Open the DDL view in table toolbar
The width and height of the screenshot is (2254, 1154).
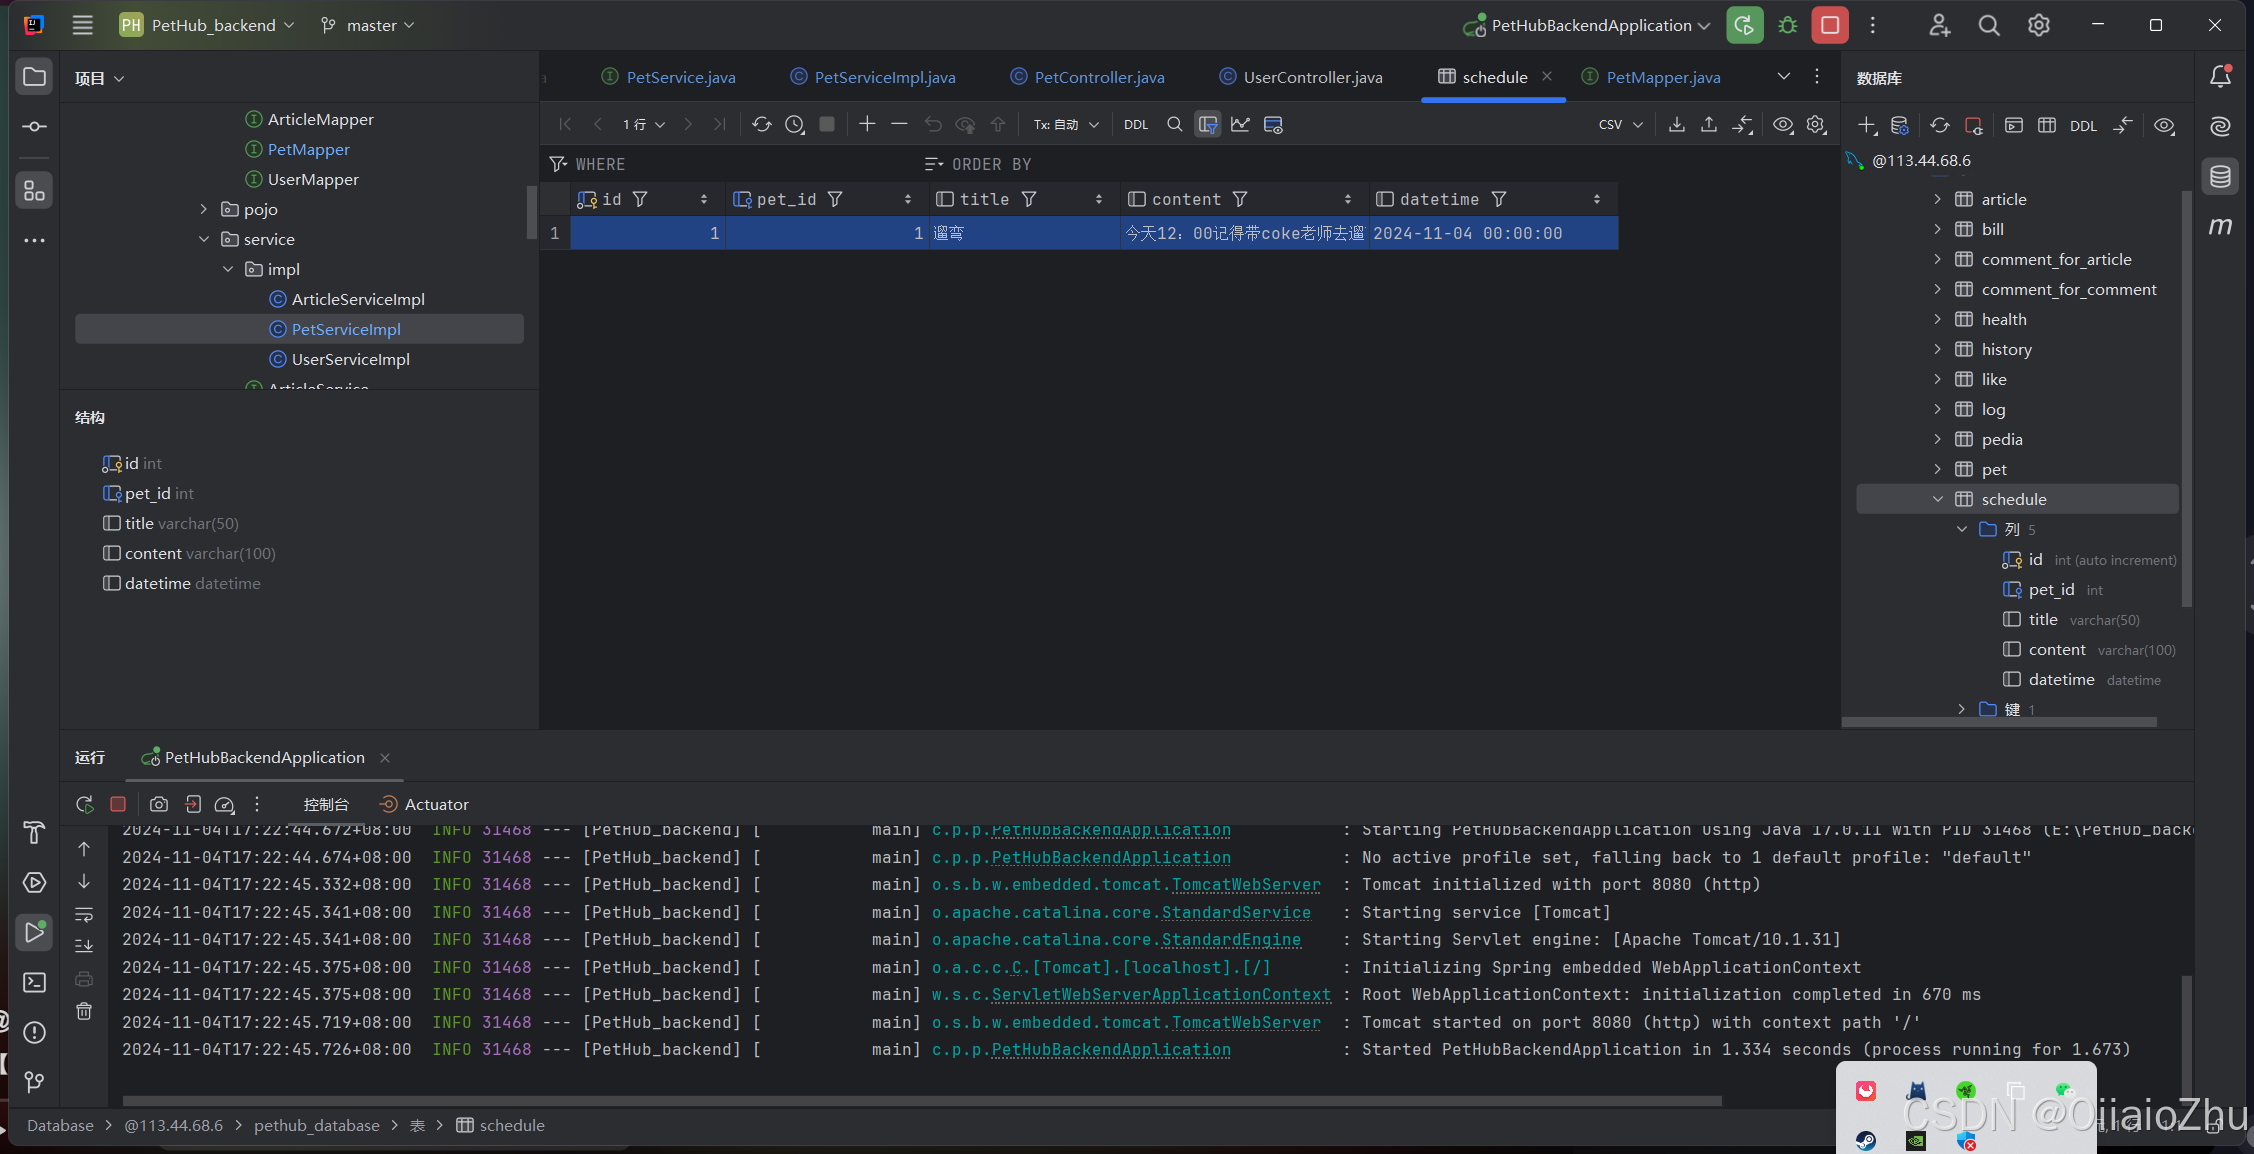[x=1135, y=125]
